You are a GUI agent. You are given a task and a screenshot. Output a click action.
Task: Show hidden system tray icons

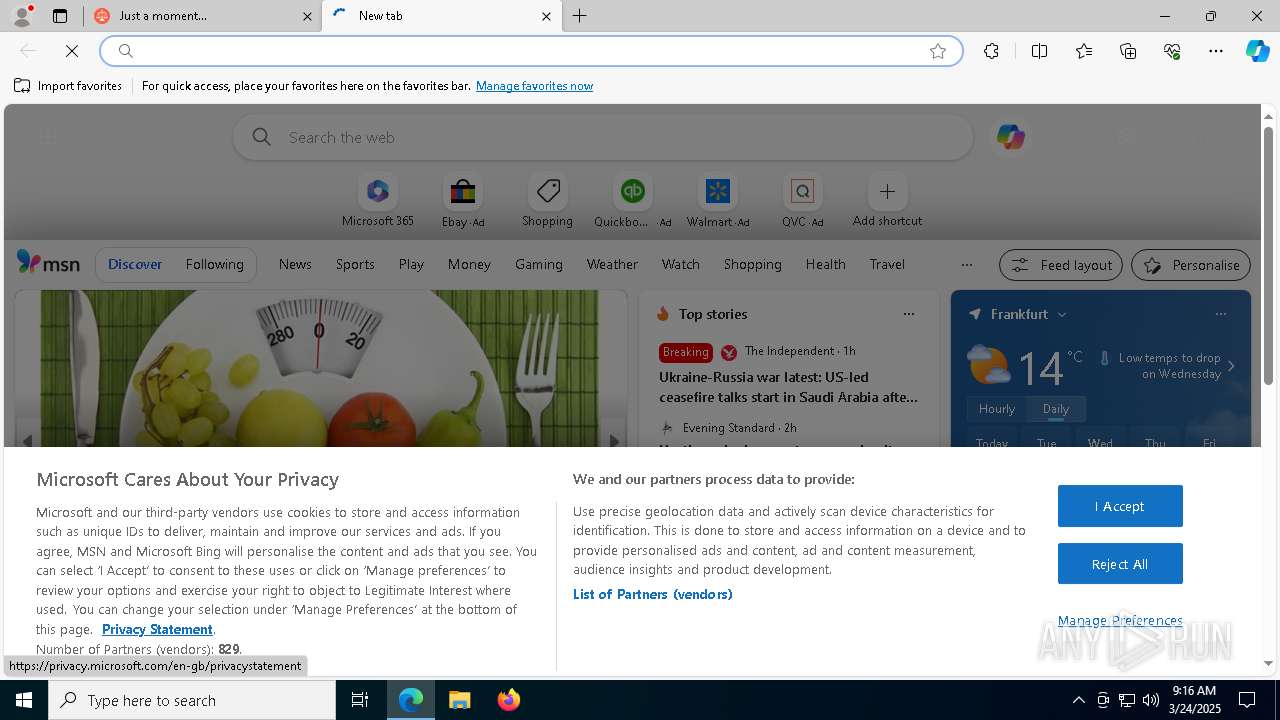pyautogui.click(x=1078, y=700)
